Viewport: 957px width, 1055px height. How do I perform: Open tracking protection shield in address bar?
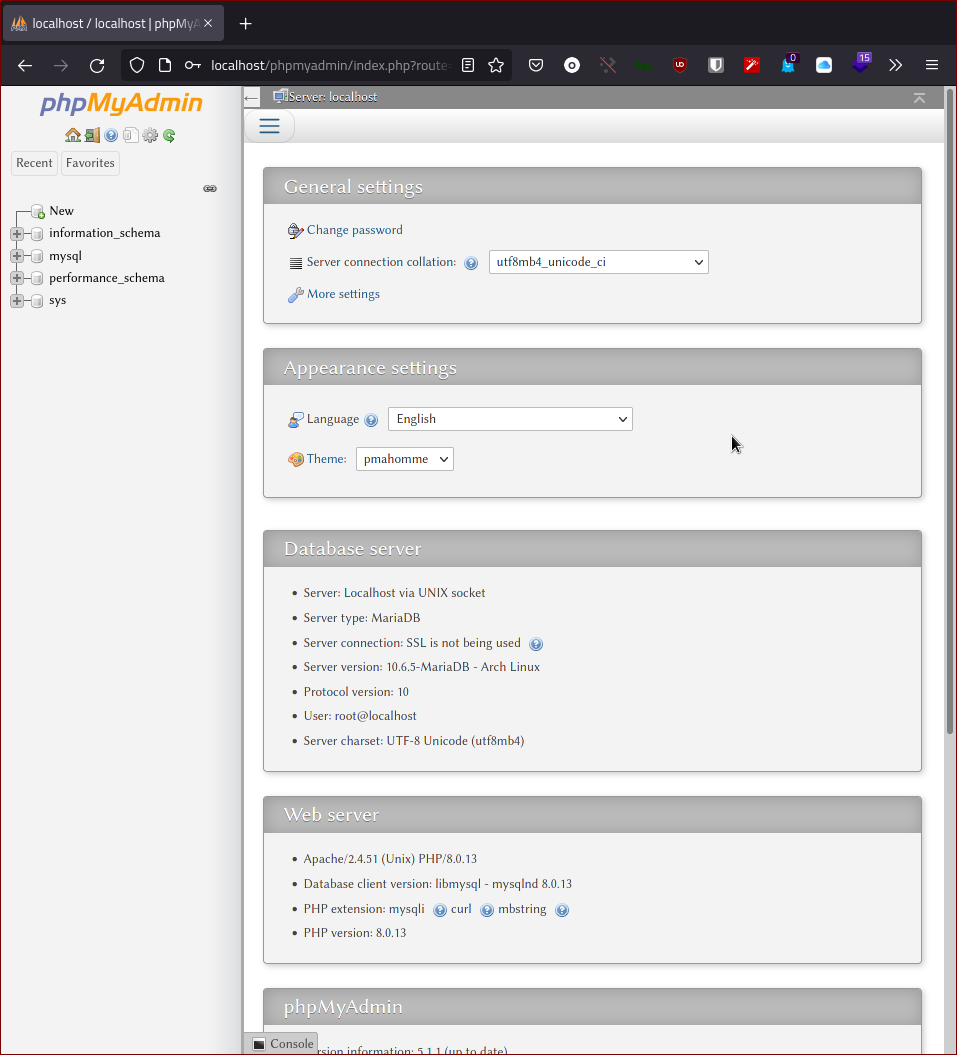137,65
